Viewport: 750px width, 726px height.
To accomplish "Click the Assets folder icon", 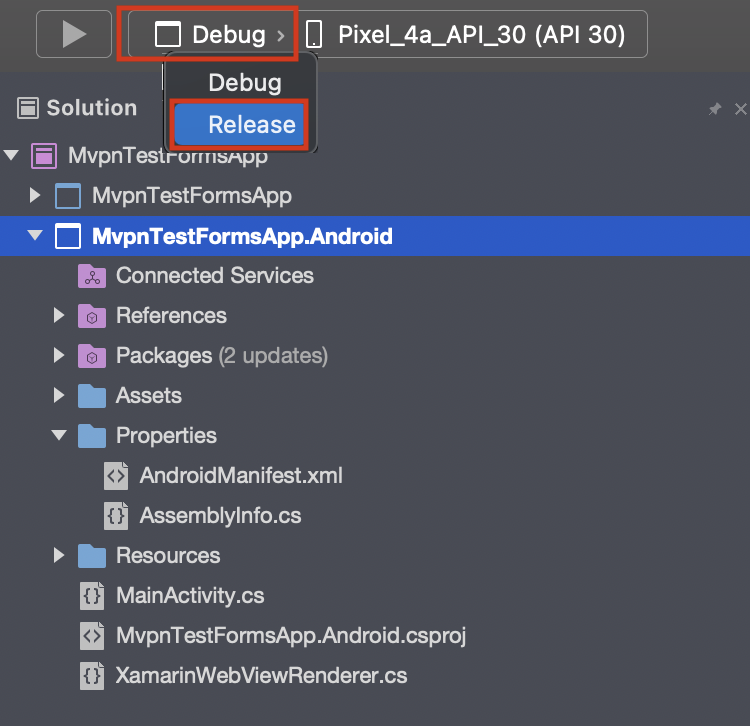I will point(92,396).
